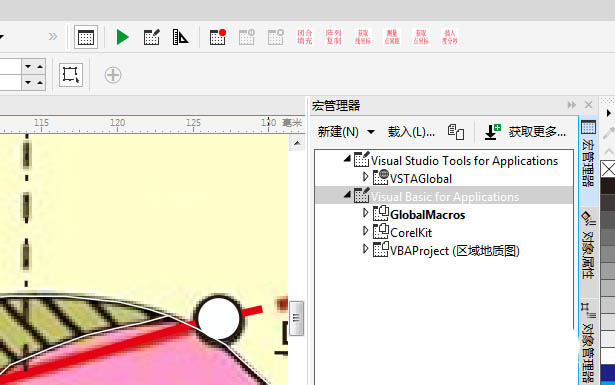Click the copy documents icon in Macro Manager
Viewport: 615px width, 385px height.
(x=456, y=132)
